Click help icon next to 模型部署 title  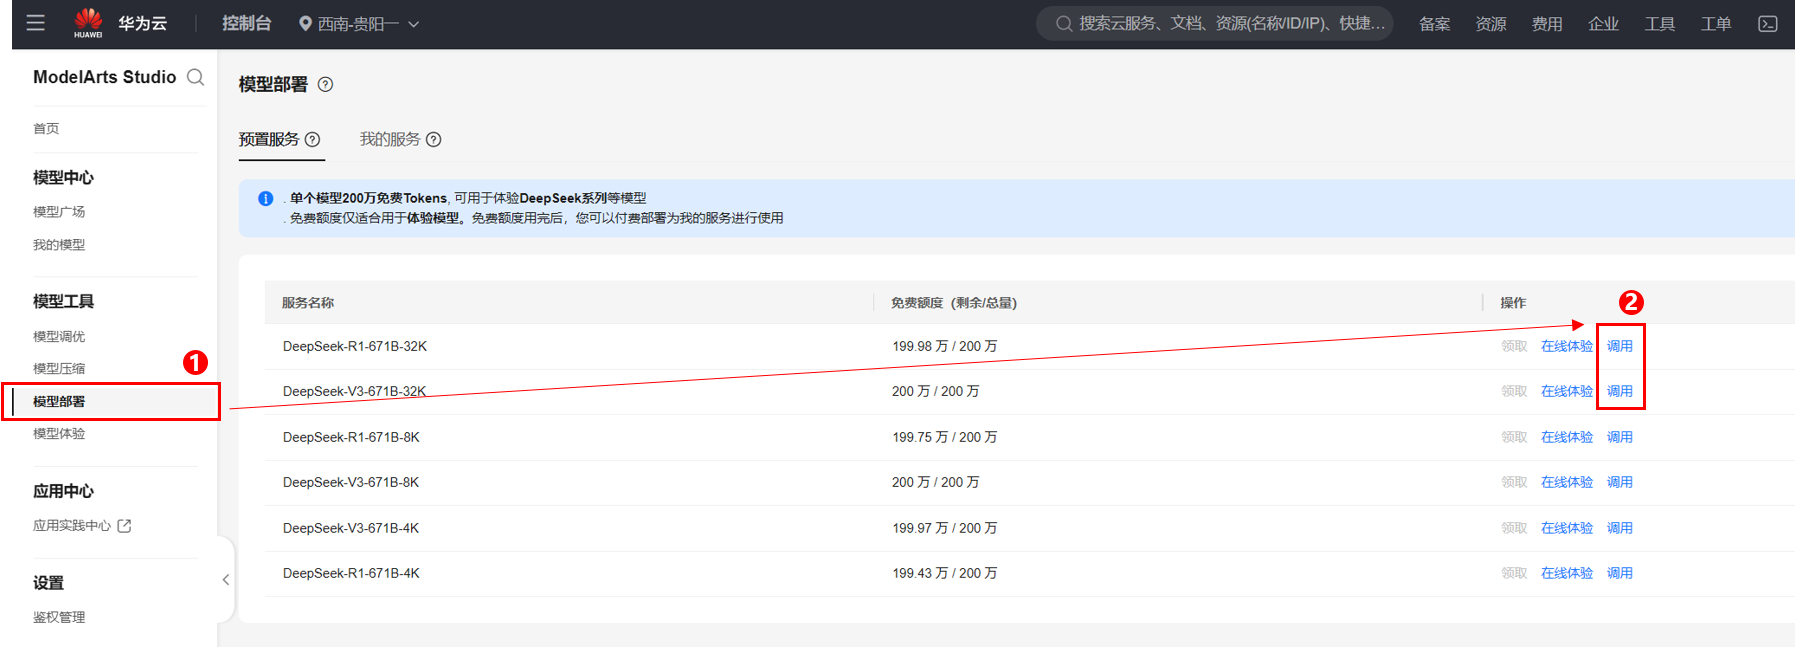click(325, 84)
